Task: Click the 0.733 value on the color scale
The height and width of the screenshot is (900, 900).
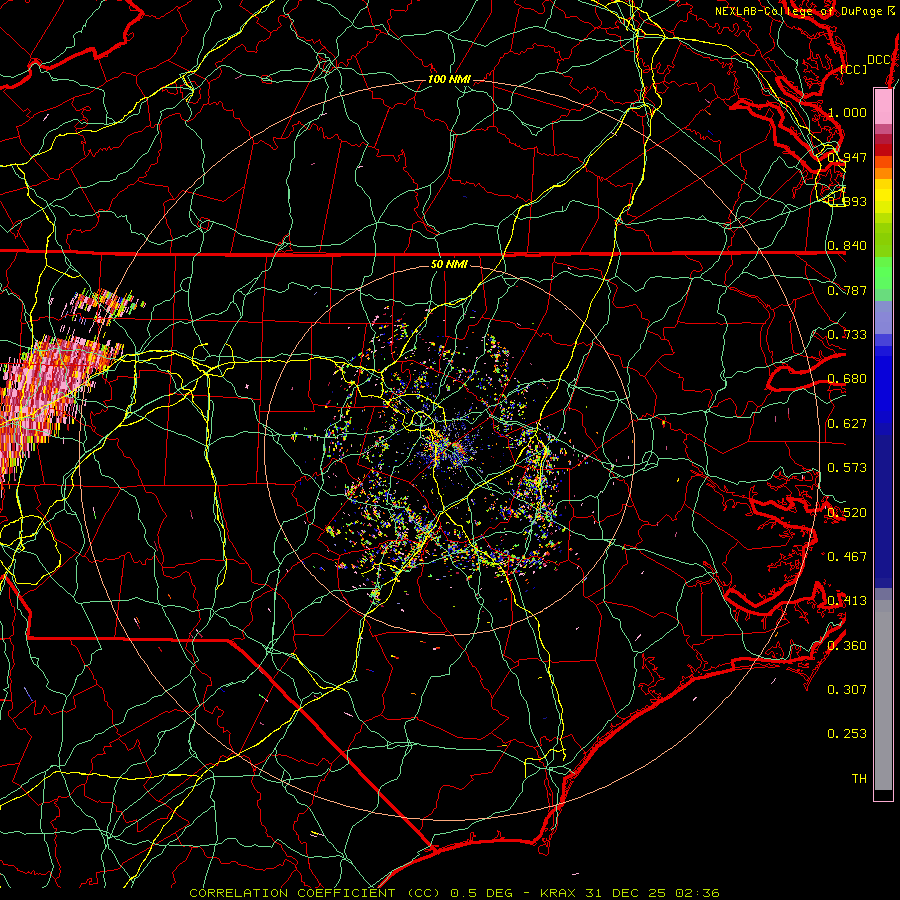Action: click(x=847, y=335)
